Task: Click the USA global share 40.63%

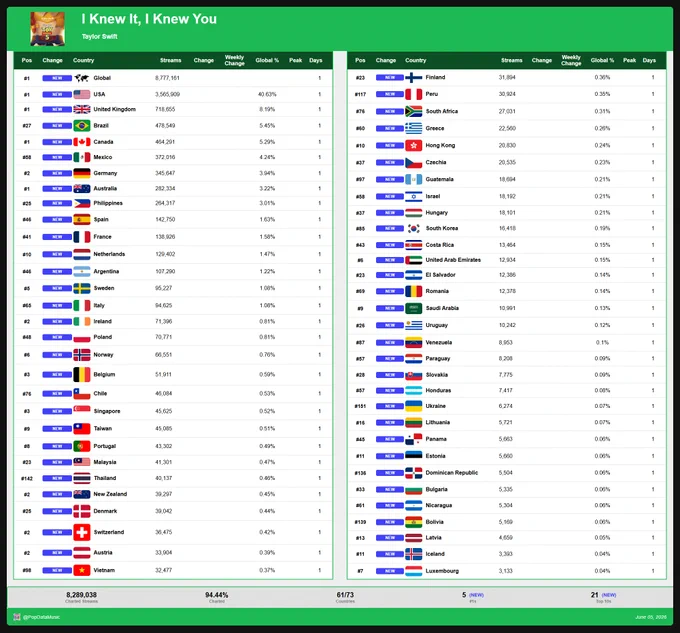Action: click(267, 95)
